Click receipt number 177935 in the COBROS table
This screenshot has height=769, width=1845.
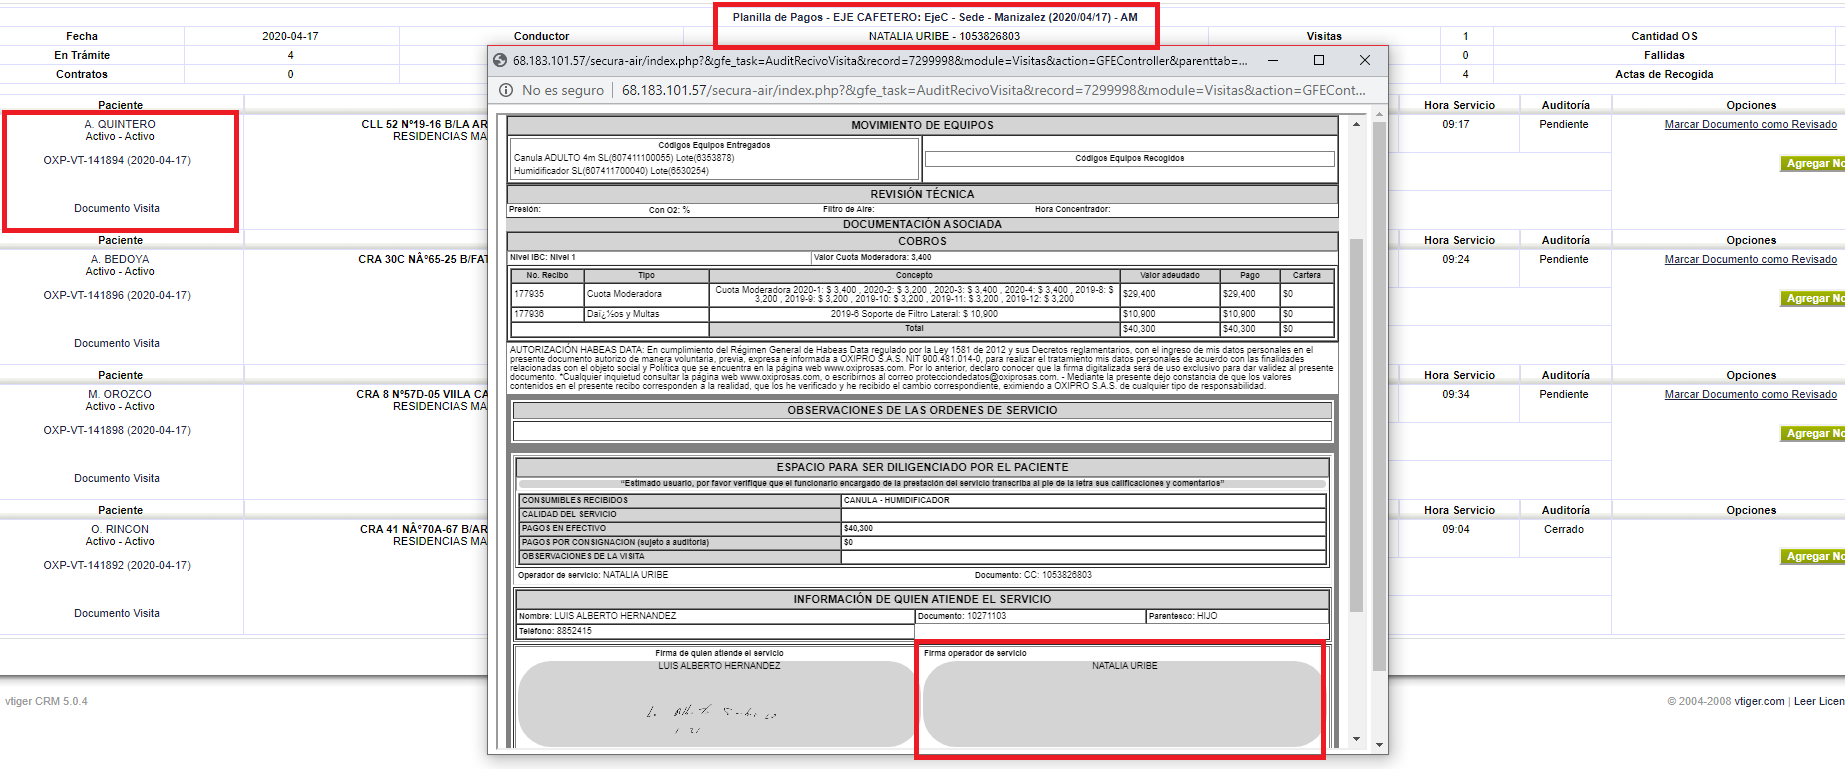tap(529, 294)
